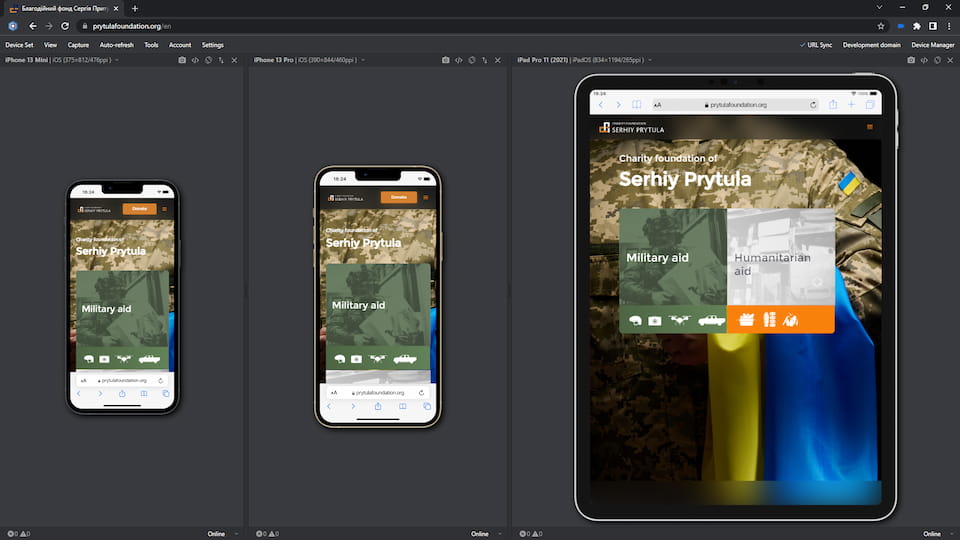Viewport: 960px width, 540px height.
Task: Take screenshot of iPhone 13 Pro panel
Action: [x=445, y=60]
